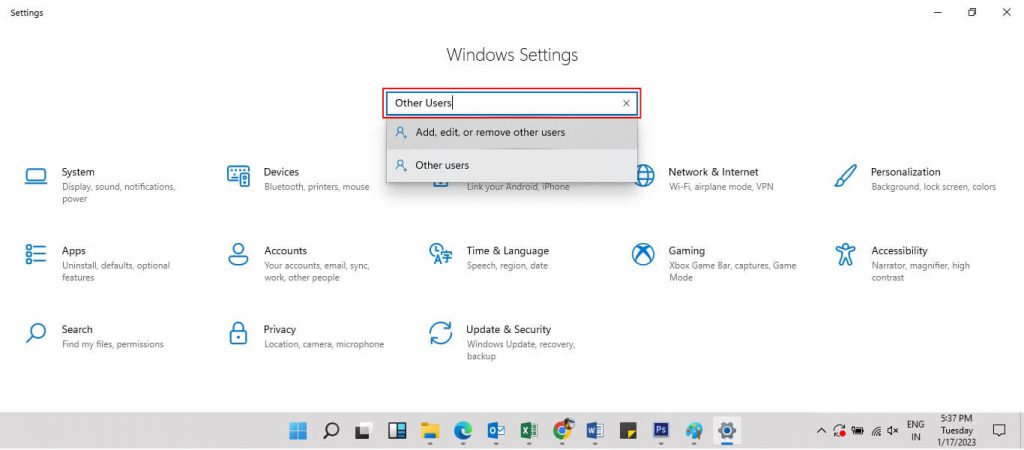Launch Outlook from taskbar
This screenshot has width=1024, height=450.
496,430
